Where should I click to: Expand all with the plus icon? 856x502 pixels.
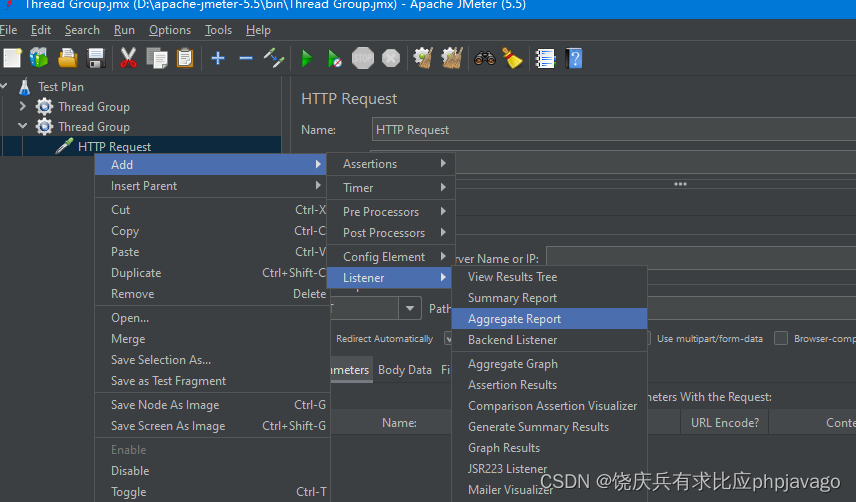point(218,58)
